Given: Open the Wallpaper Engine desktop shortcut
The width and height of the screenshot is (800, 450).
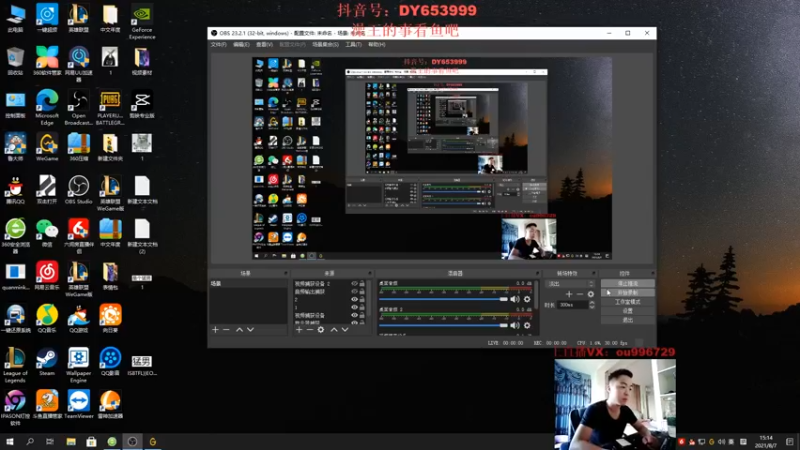Looking at the screenshot, I should coord(79,364).
